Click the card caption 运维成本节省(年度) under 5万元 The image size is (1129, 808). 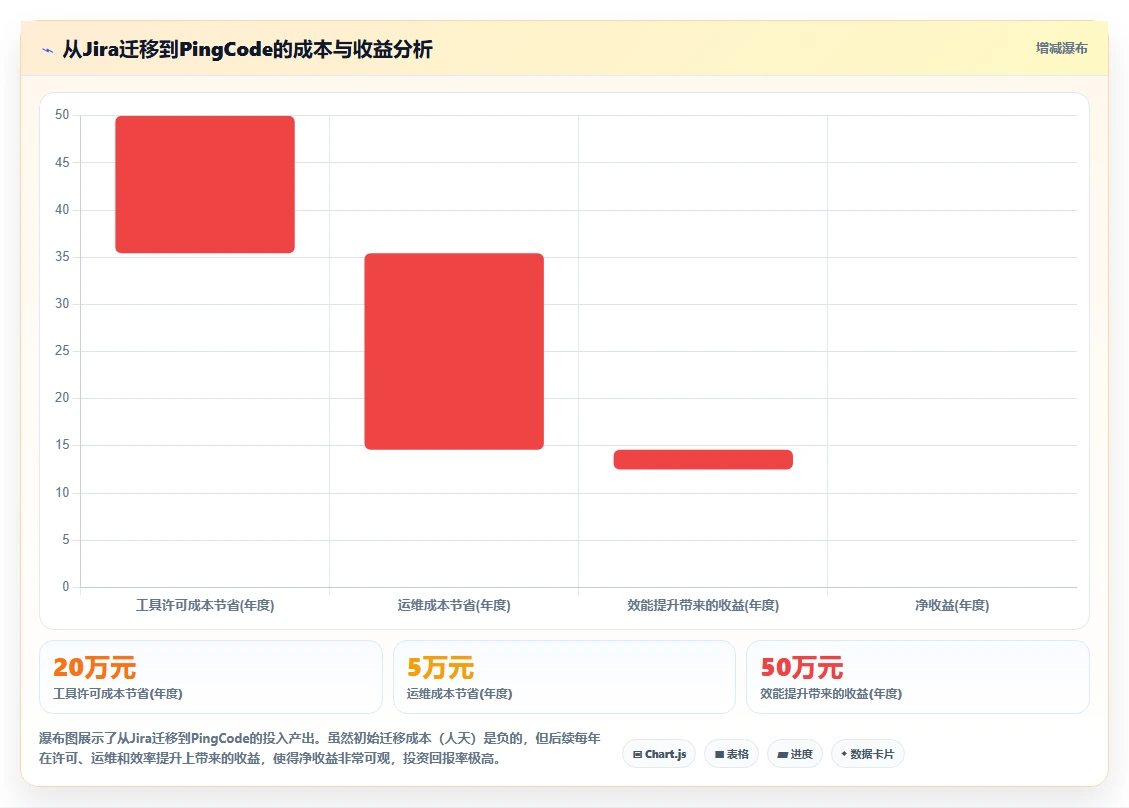pyautogui.click(x=459, y=693)
